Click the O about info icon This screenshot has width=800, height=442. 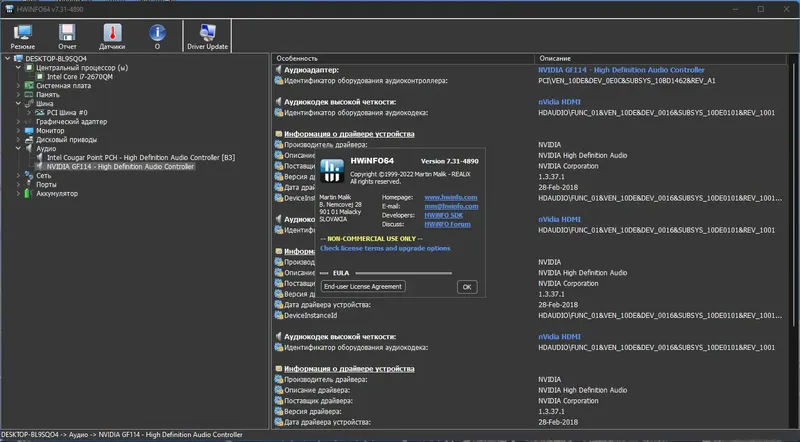pos(157,33)
